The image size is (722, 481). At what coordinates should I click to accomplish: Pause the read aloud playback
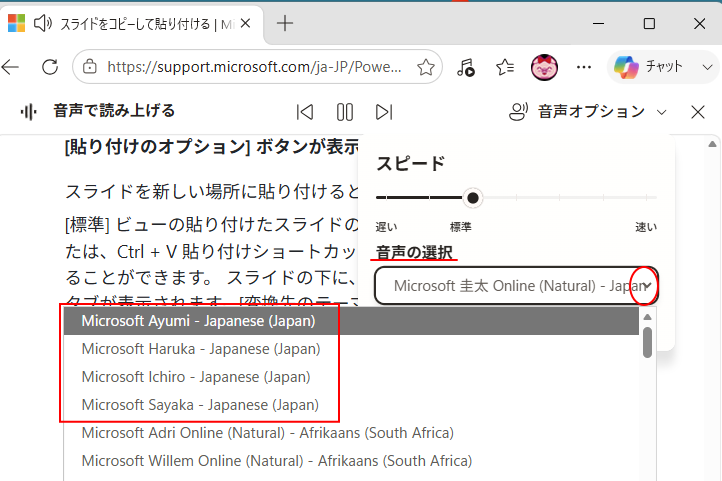tap(344, 112)
